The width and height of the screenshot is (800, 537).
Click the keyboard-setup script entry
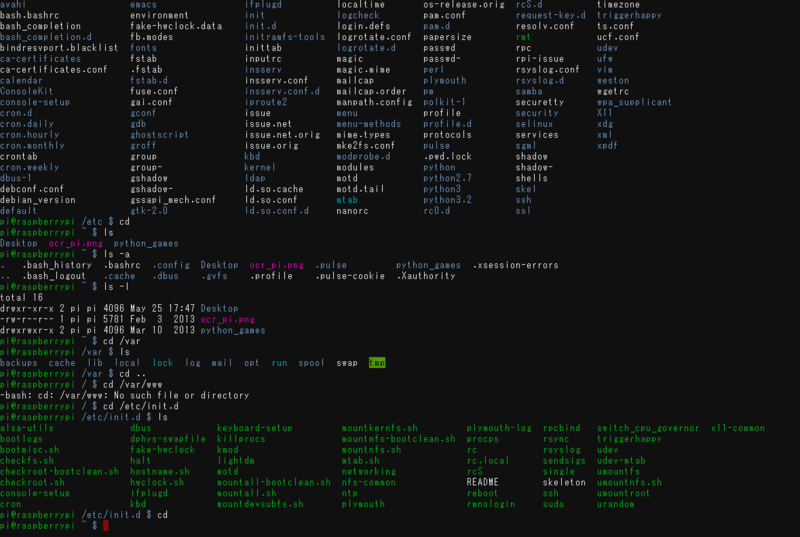point(255,428)
